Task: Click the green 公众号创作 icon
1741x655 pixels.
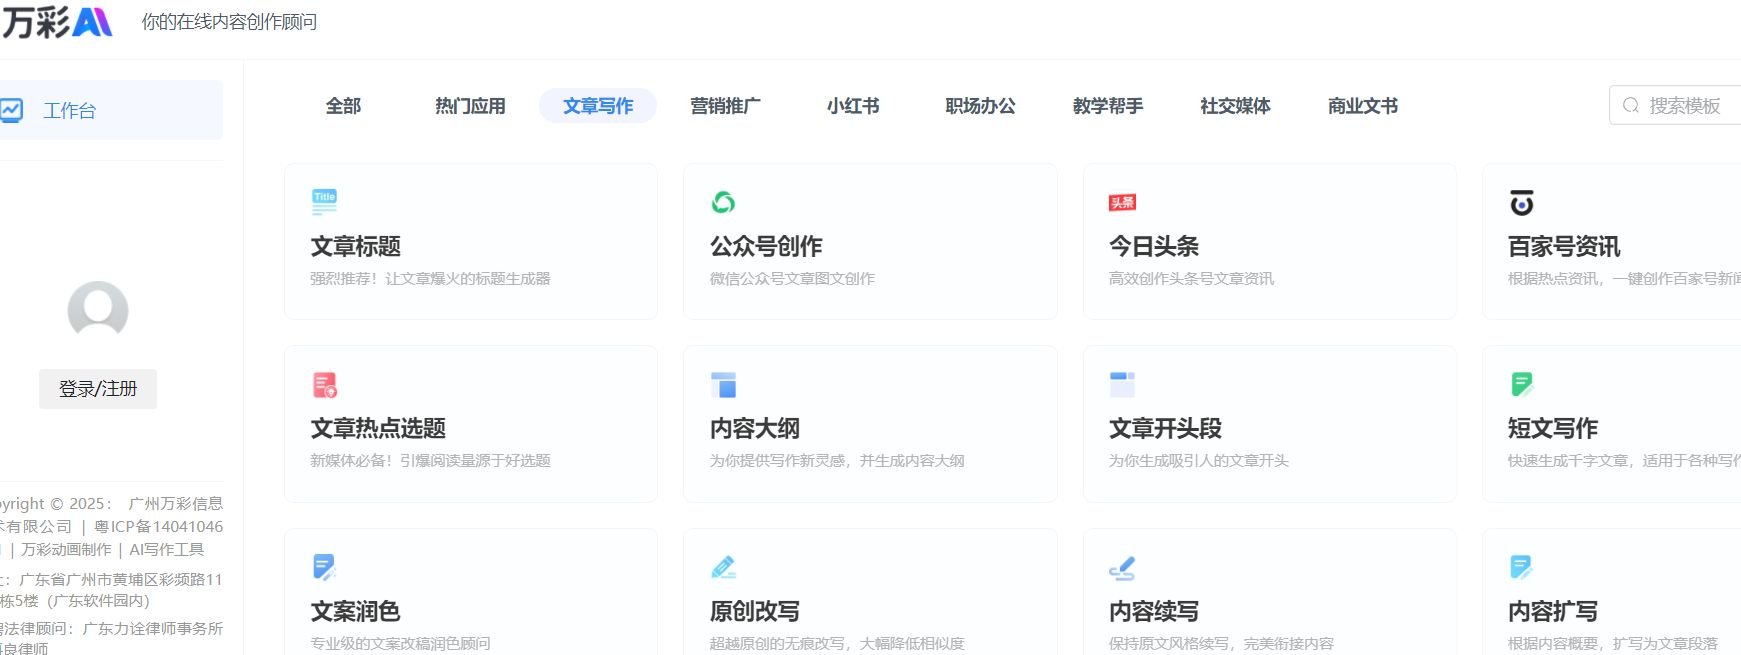Action: click(x=723, y=202)
